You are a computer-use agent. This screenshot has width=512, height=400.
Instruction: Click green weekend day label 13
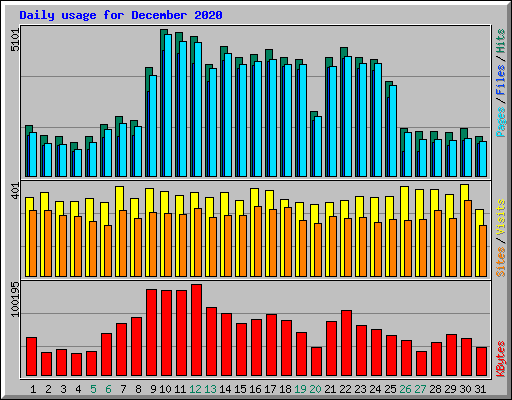[210, 389]
